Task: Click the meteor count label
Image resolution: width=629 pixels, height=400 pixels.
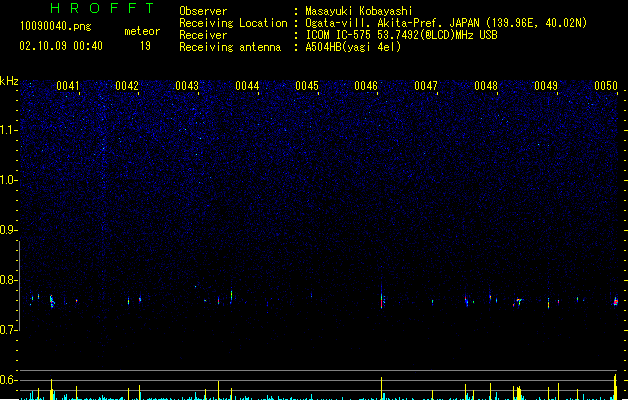Action: [142, 31]
